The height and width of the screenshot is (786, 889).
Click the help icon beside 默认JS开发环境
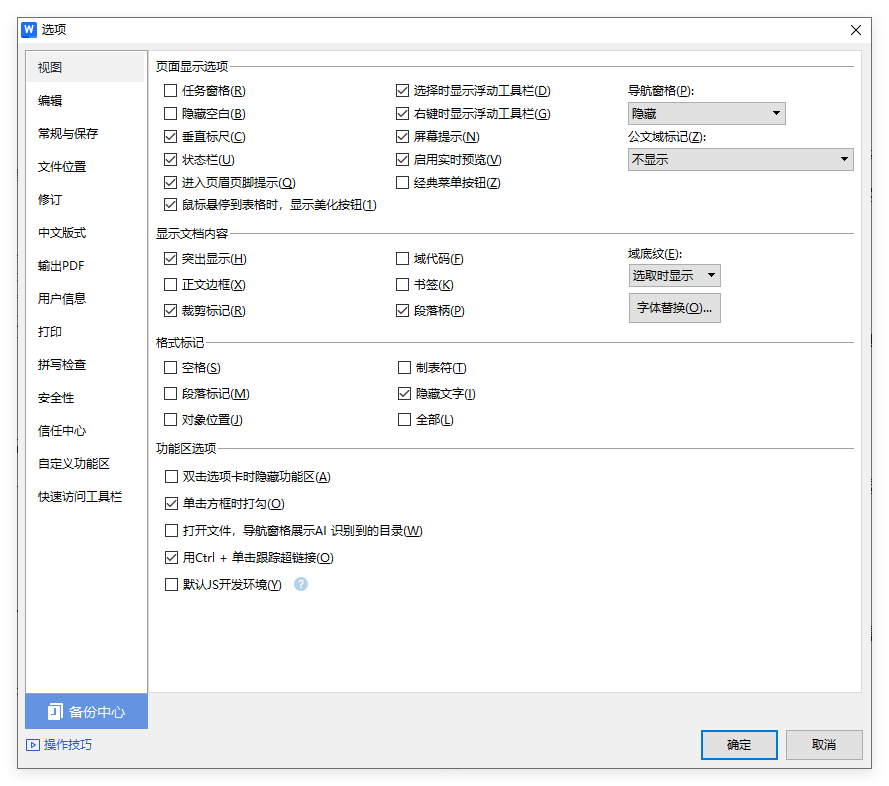[301, 584]
